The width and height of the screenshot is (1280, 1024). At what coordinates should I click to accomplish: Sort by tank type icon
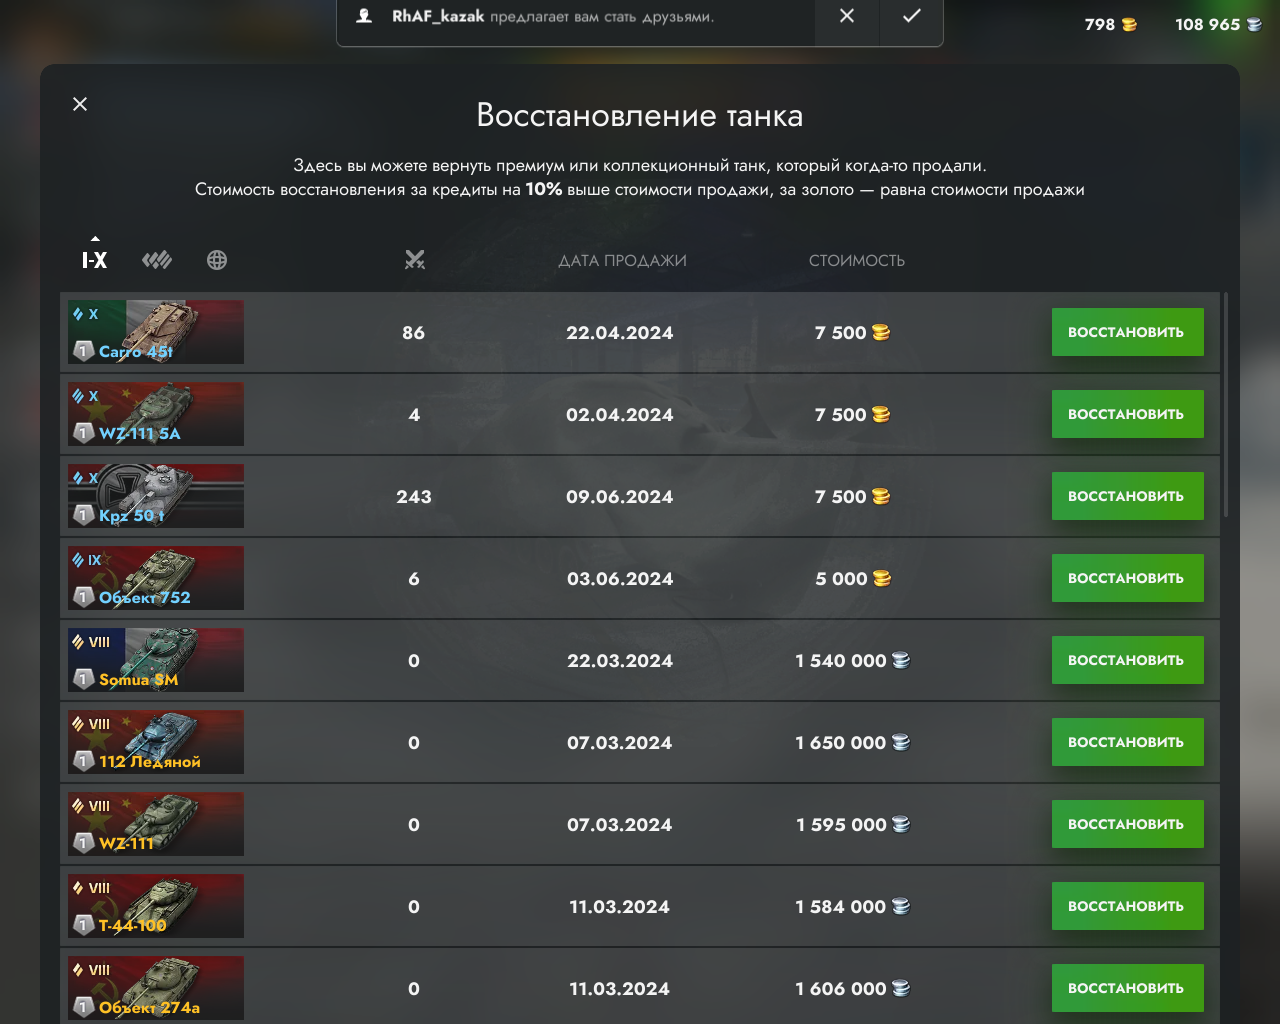click(x=157, y=260)
